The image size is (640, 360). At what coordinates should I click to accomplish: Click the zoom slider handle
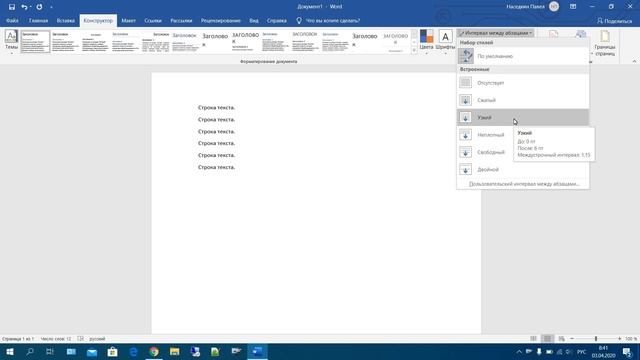point(596,339)
